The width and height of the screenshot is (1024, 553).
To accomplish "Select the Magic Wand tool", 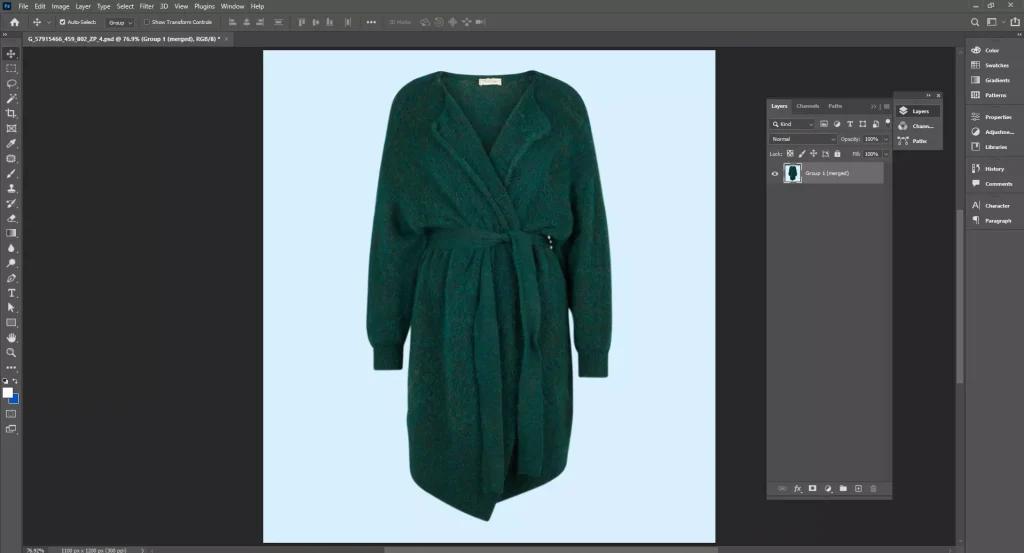I will click(x=11, y=99).
